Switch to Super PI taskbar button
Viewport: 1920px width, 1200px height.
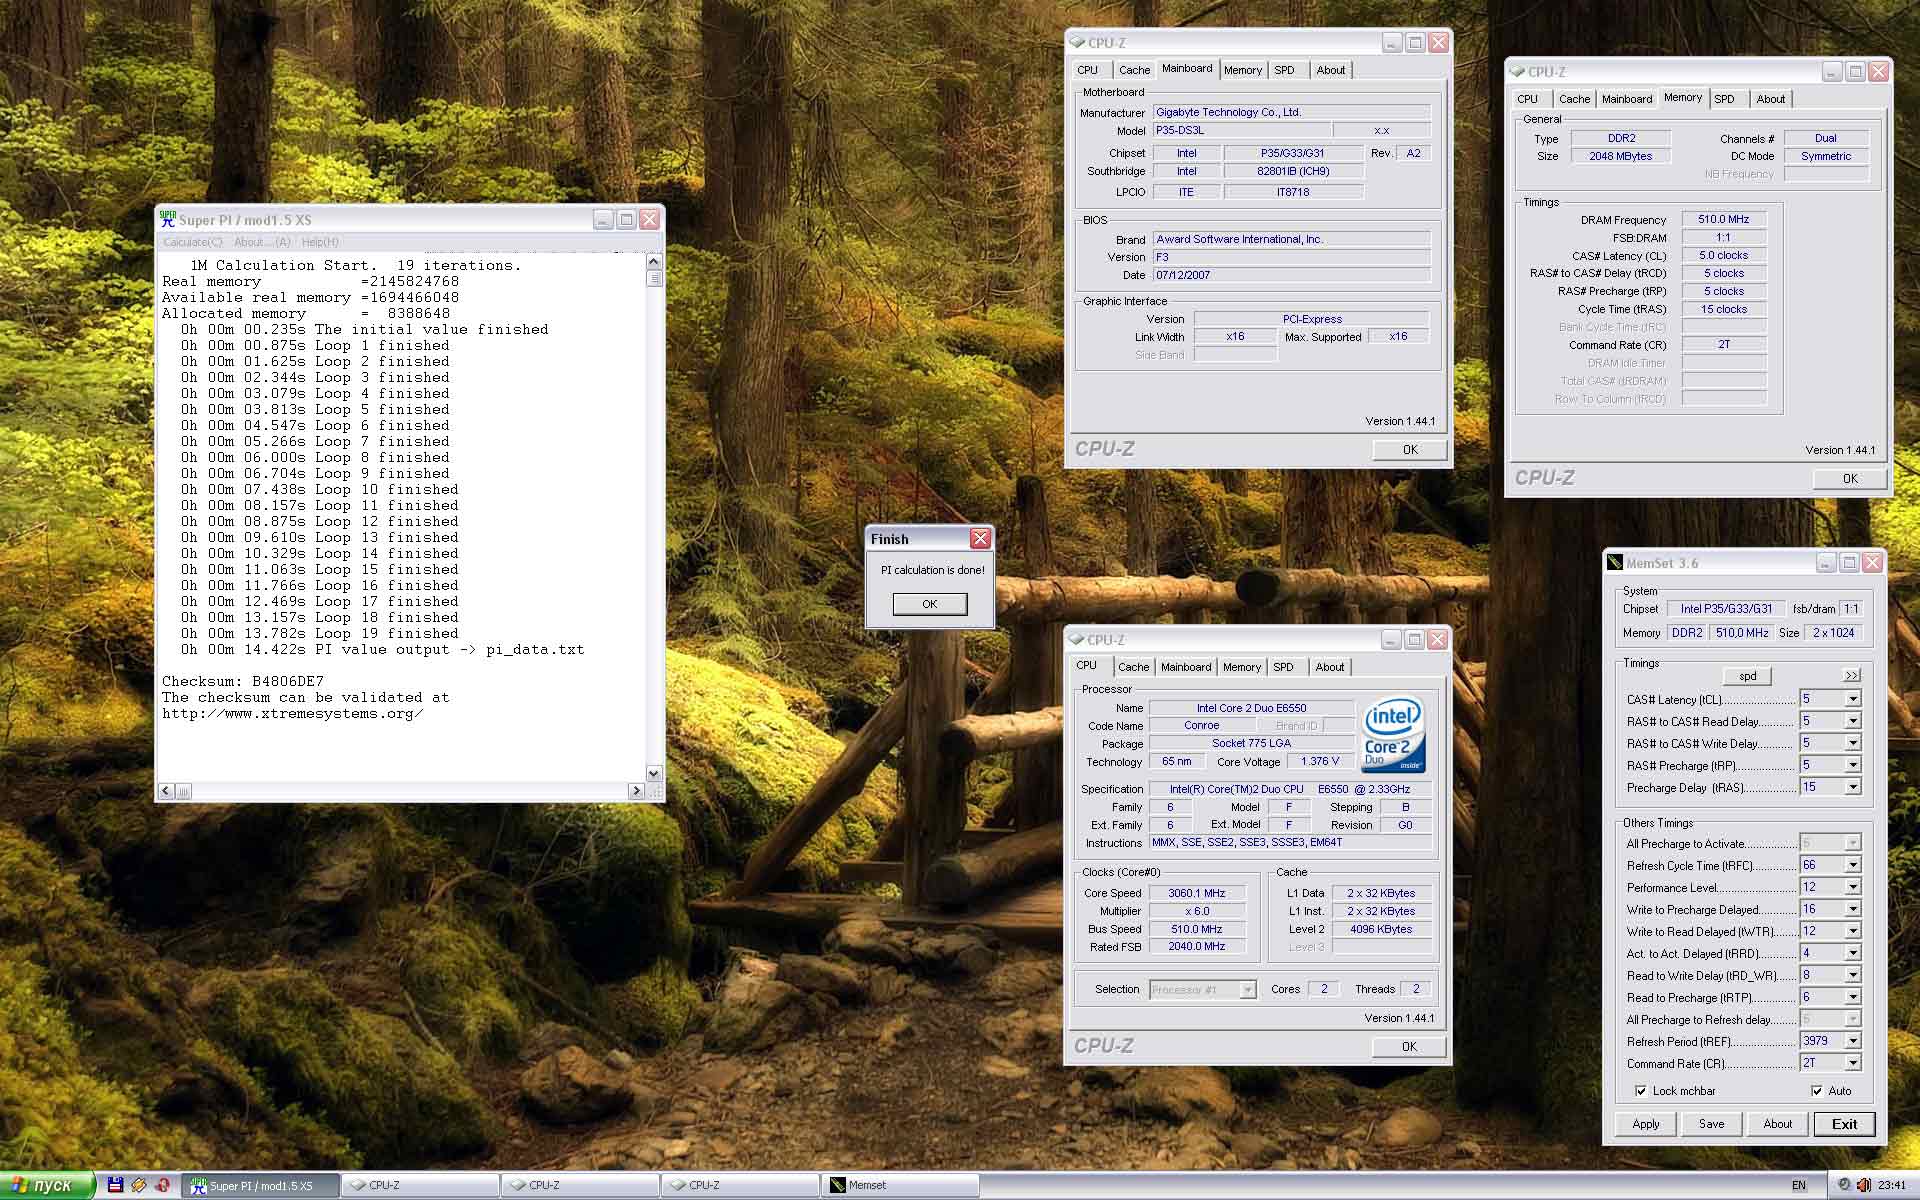pos(260,1185)
